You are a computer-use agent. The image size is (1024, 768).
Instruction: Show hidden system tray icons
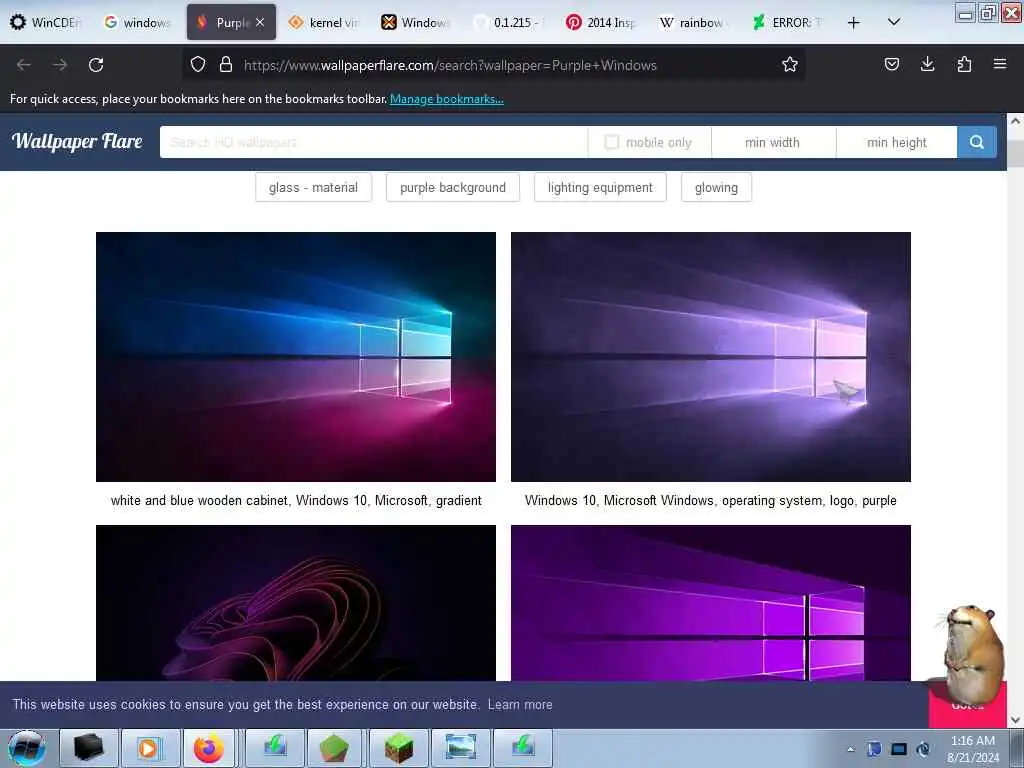click(x=850, y=749)
